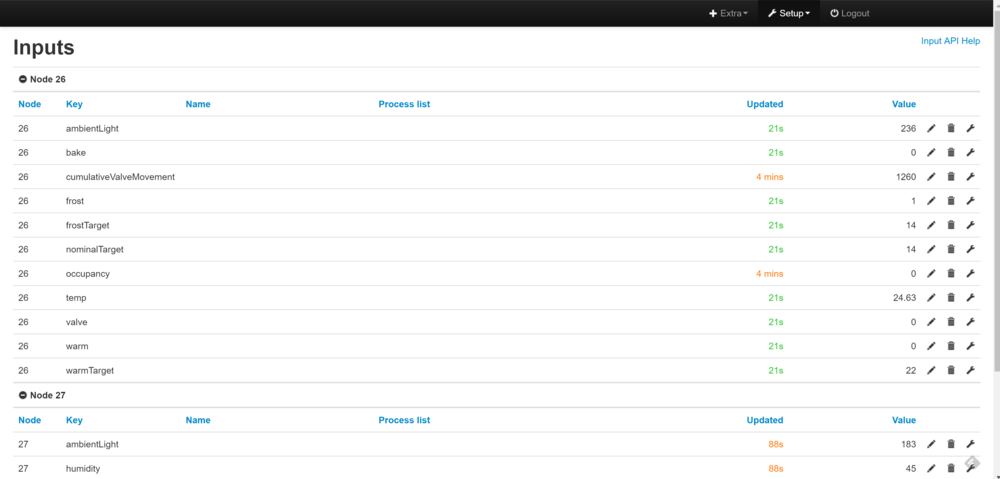Open Input API Help link
Screen dimensions: 1000x479
point(950,41)
